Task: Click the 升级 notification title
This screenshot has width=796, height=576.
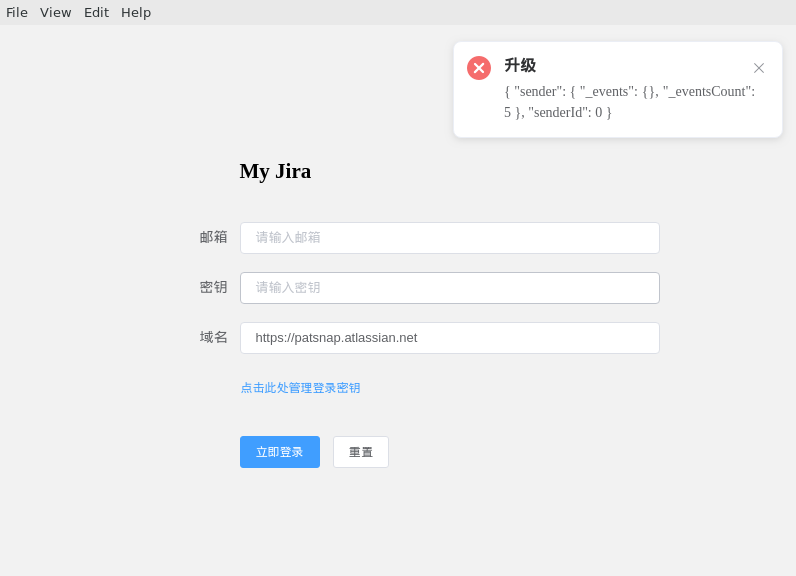Action: tap(520, 65)
